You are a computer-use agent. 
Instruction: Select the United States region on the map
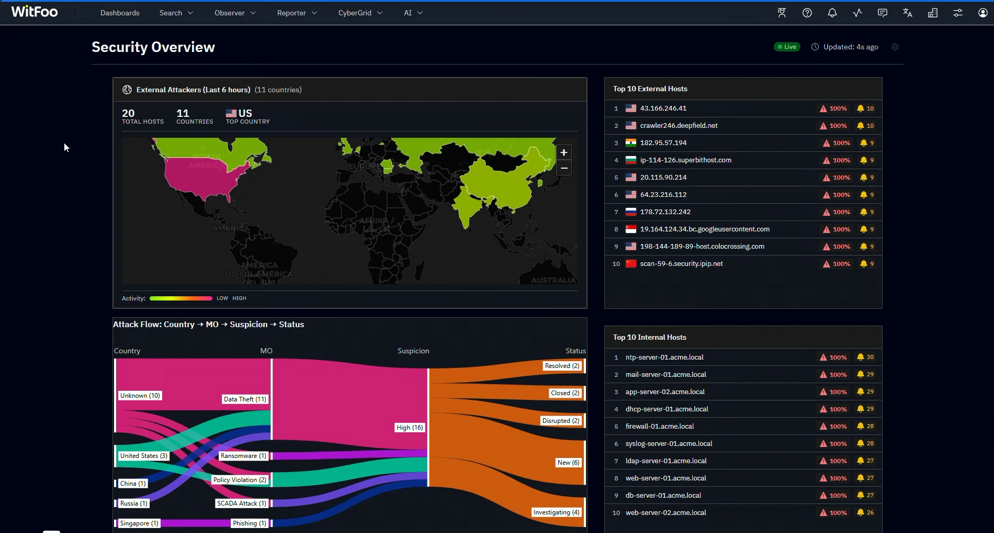pos(203,177)
